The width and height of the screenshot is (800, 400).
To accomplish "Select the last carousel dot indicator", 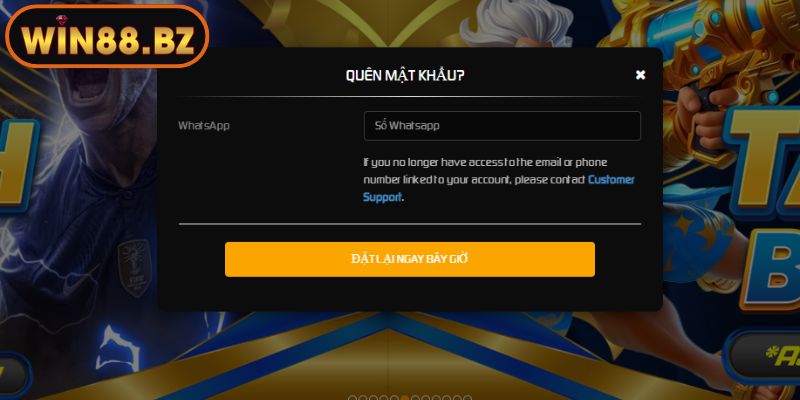I will pyautogui.click(x=467, y=398).
